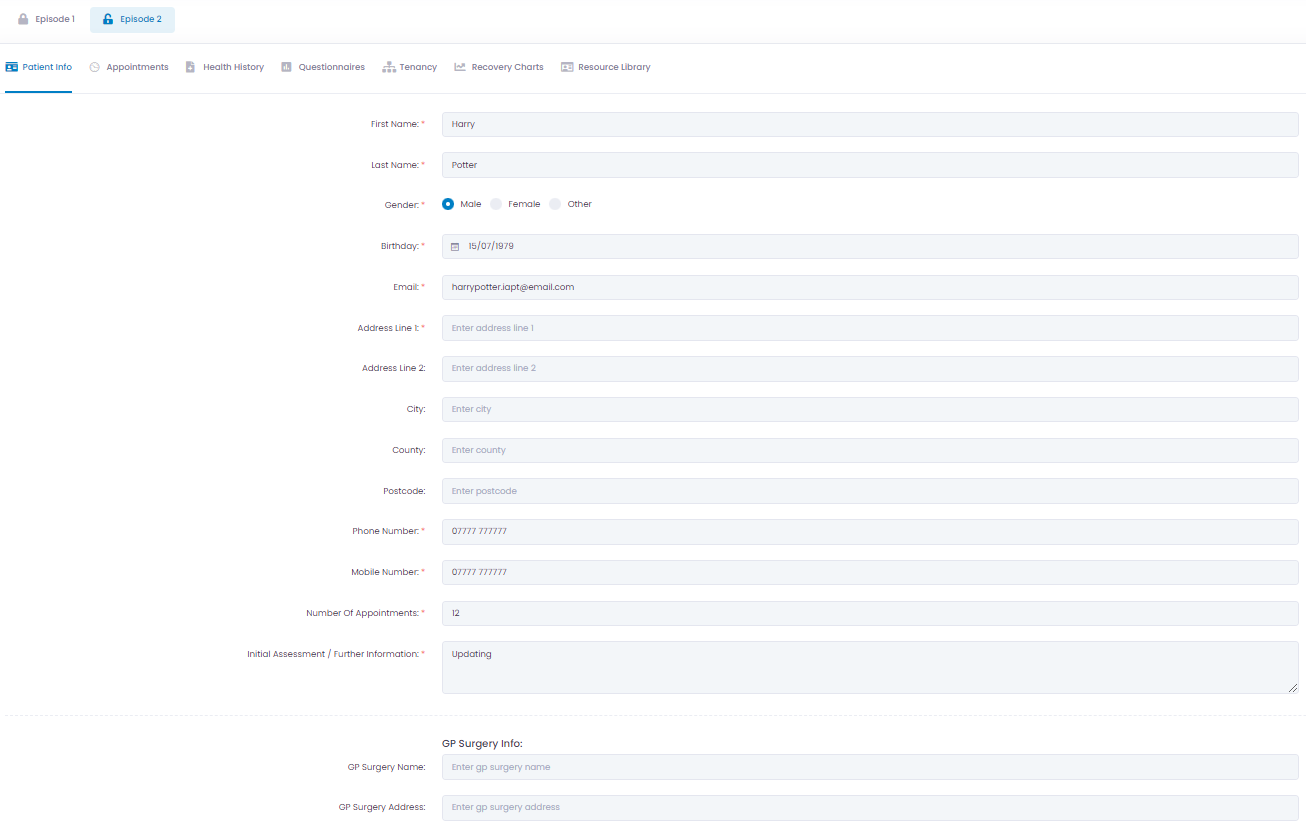
Task: Switch to the Episode 1 tab
Action: tap(46, 19)
